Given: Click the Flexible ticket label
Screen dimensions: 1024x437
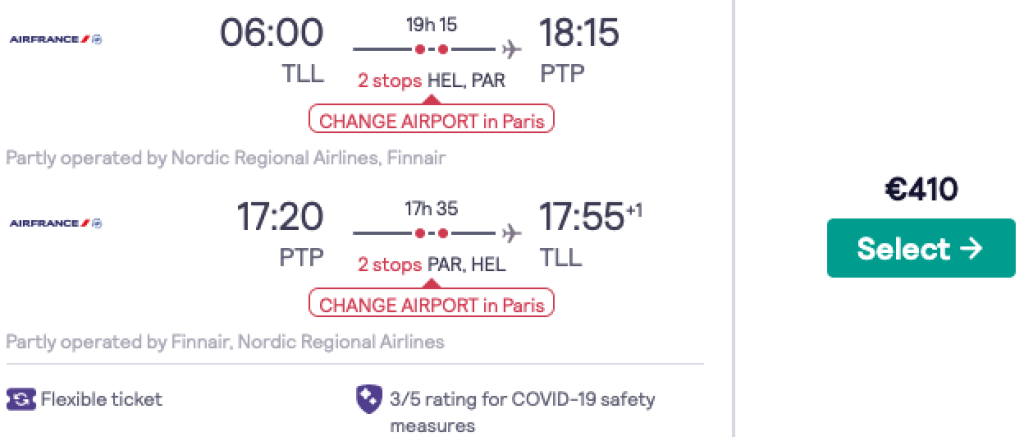Looking at the screenshot, I should coord(101,400).
